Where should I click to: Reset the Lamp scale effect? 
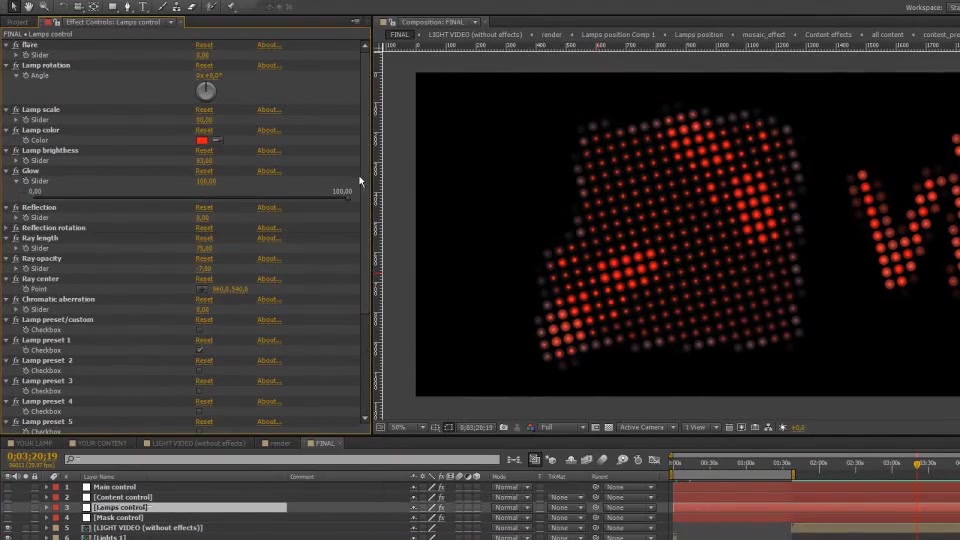coord(204,110)
